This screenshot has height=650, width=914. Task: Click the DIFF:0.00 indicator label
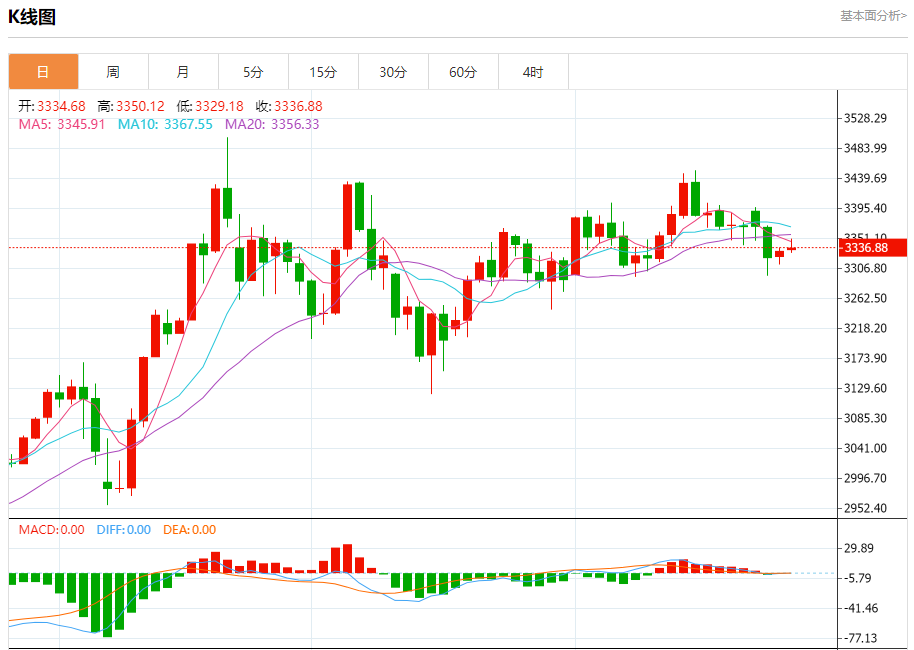(x=124, y=530)
